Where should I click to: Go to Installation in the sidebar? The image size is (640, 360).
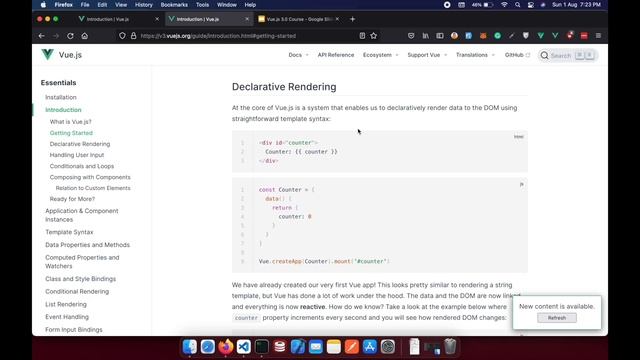(61, 97)
